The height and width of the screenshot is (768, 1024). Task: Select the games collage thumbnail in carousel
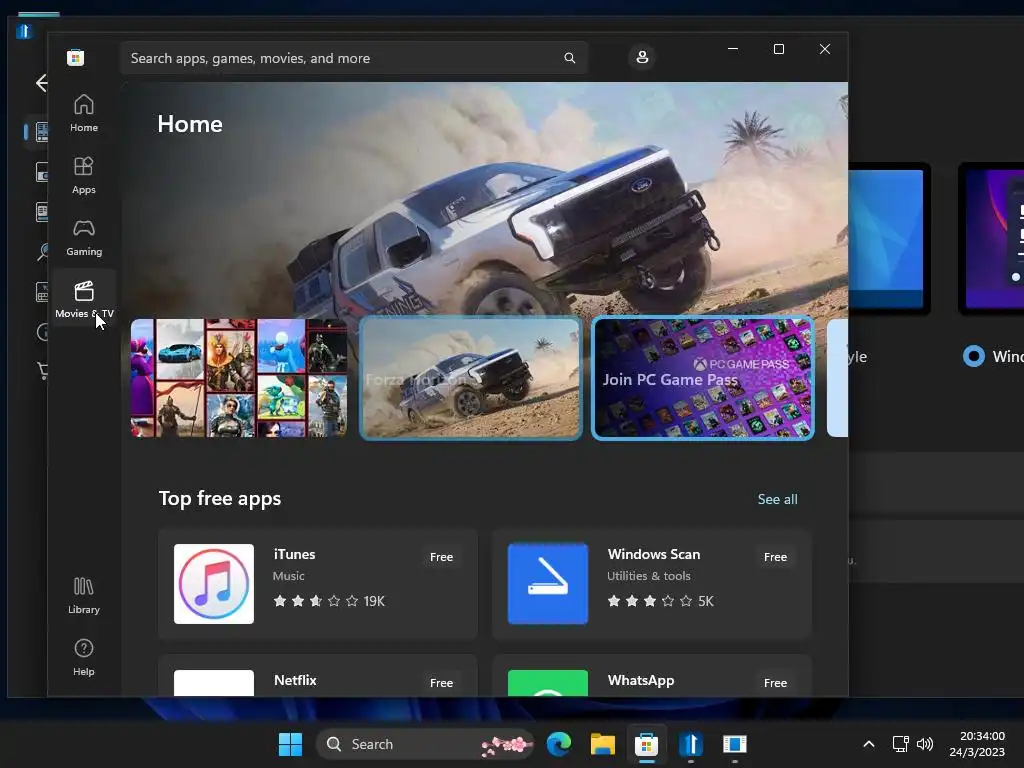[239, 378]
